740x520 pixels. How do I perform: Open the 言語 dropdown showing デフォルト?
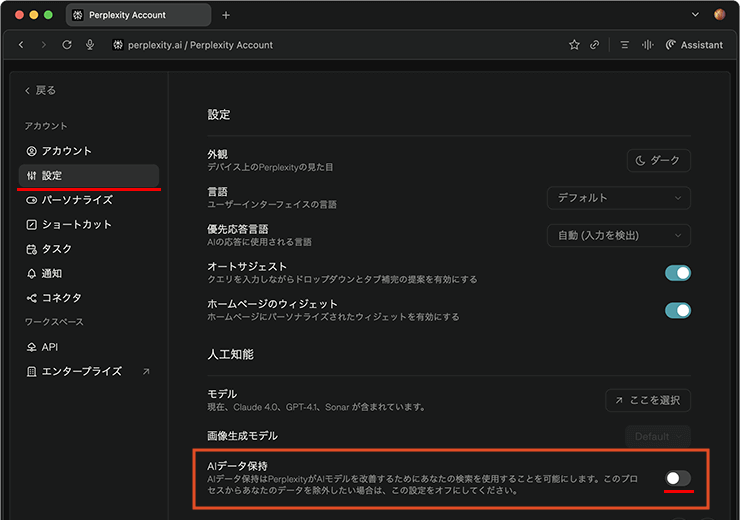(619, 198)
